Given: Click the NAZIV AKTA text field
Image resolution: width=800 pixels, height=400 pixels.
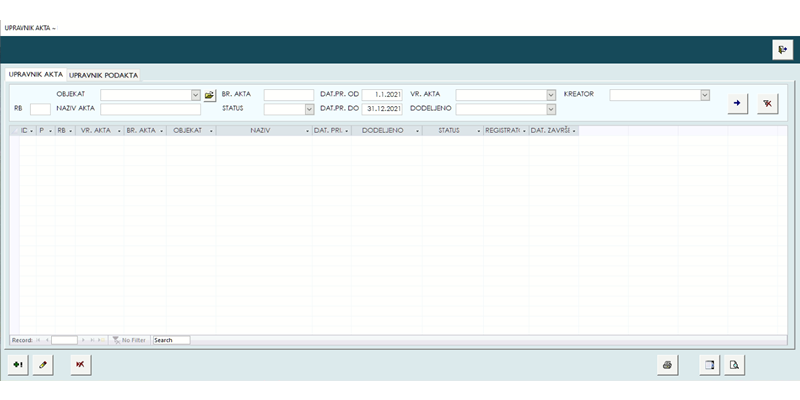Looking at the screenshot, I should click(157, 109).
